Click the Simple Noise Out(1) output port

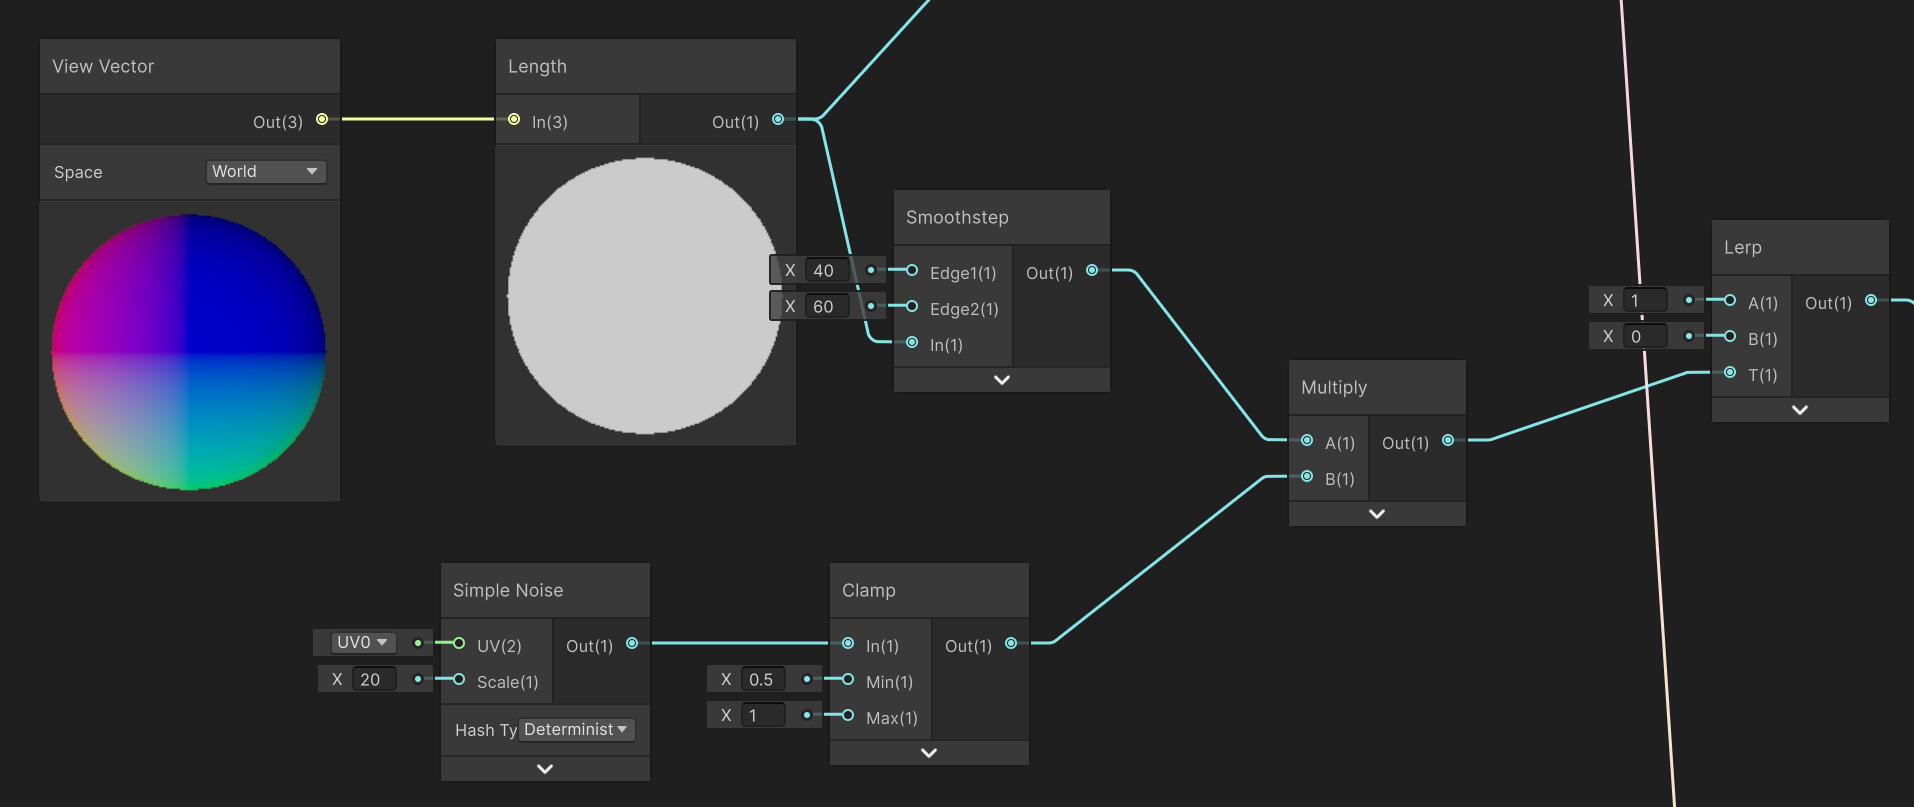632,644
